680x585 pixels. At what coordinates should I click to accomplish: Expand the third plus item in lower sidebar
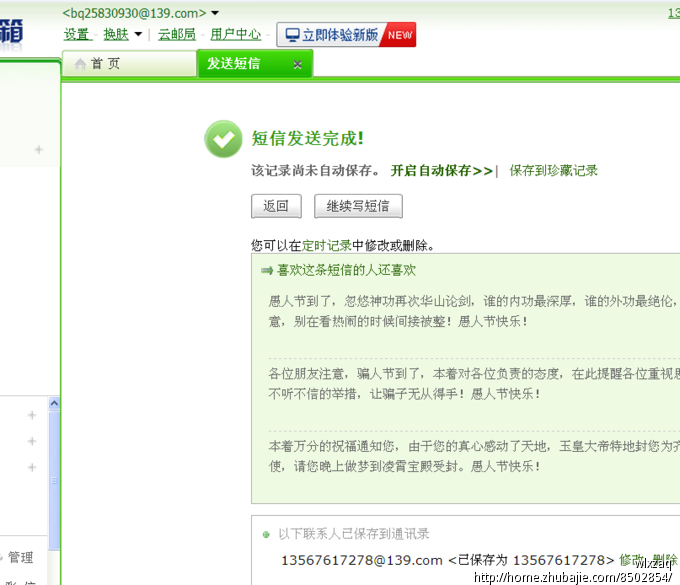pos(32,467)
